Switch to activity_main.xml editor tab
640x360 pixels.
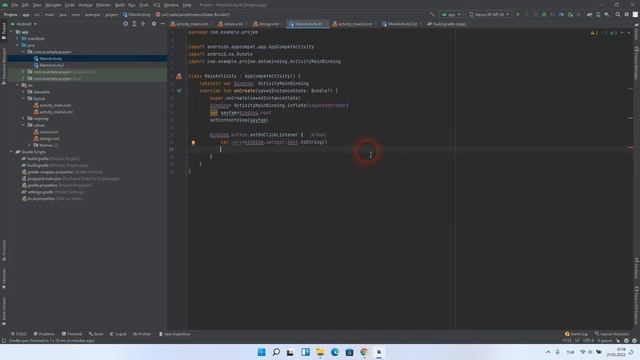189,24
